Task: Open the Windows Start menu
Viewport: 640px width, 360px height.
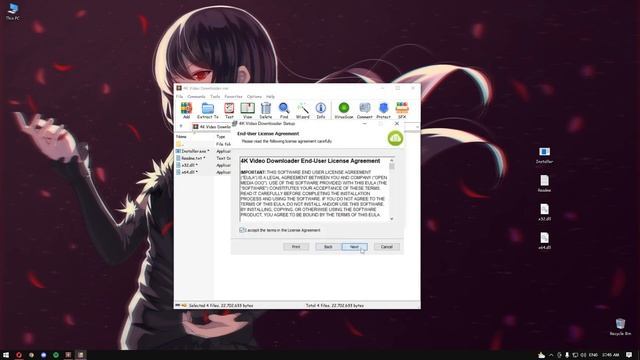Action: [x=6, y=355]
